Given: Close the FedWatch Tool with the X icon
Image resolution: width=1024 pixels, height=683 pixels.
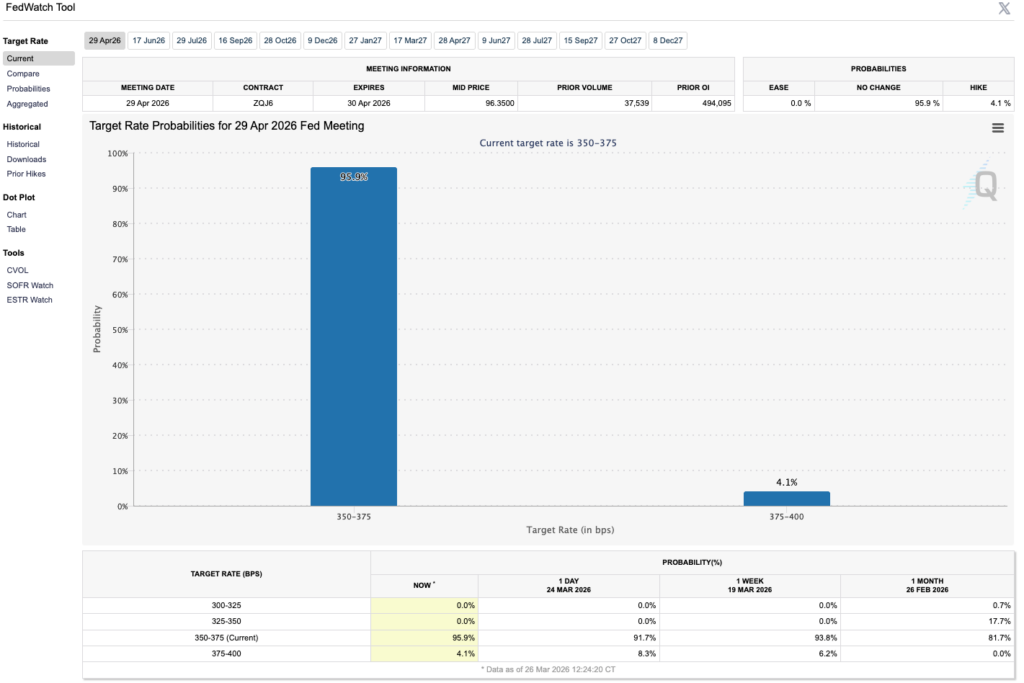Looking at the screenshot, I should (x=1003, y=9).
